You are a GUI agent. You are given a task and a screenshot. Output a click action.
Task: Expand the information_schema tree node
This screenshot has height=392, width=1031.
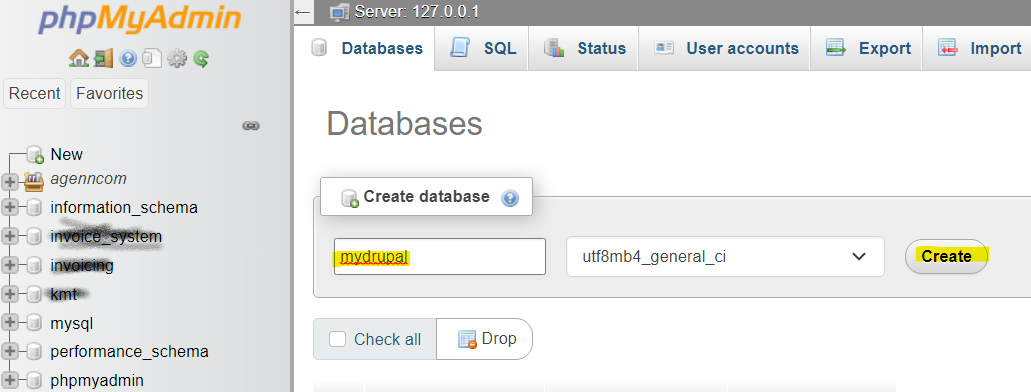coord(10,208)
